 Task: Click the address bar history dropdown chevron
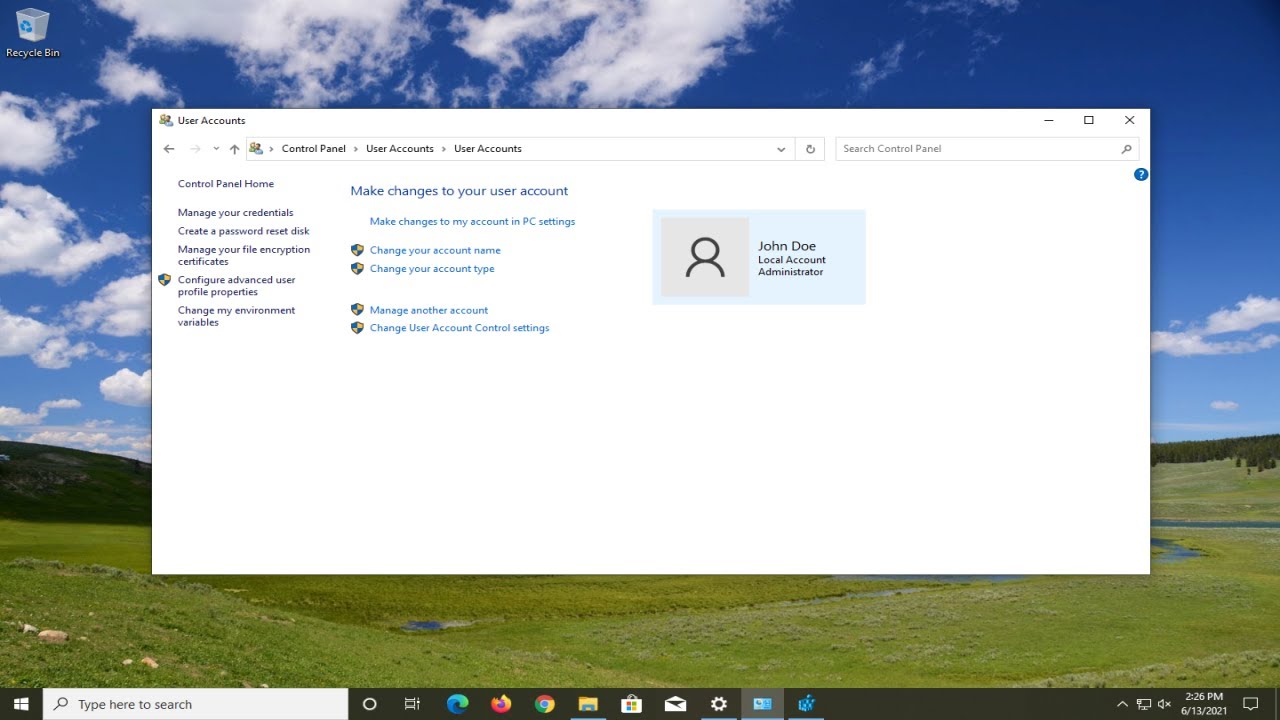(x=781, y=149)
